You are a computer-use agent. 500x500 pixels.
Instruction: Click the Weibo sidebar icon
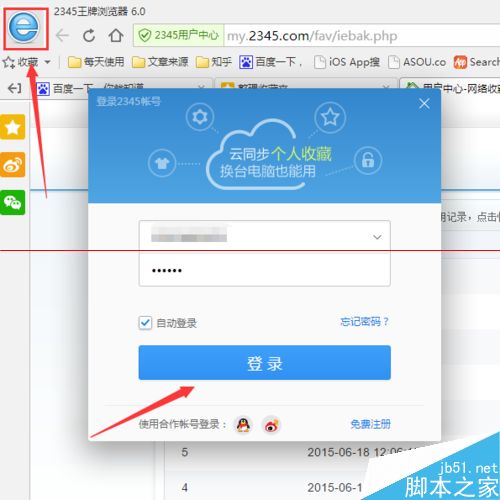(13, 165)
